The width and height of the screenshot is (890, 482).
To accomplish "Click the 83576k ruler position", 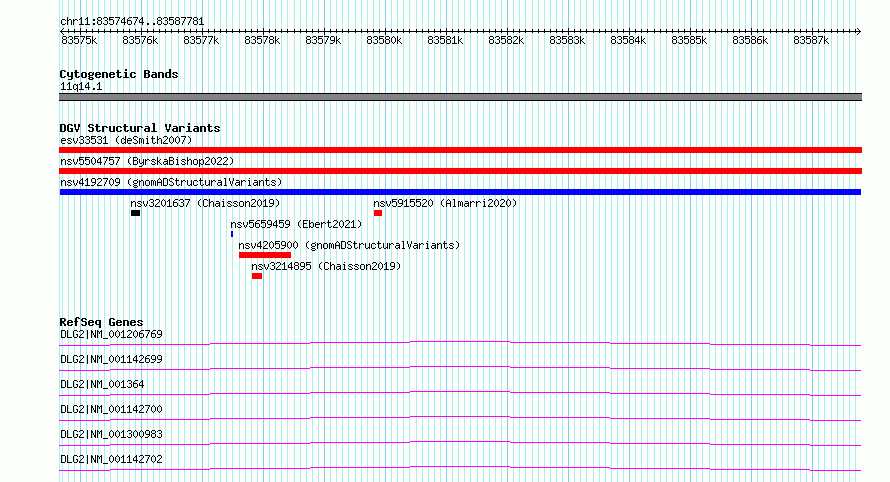I will [x=140, y=40].
